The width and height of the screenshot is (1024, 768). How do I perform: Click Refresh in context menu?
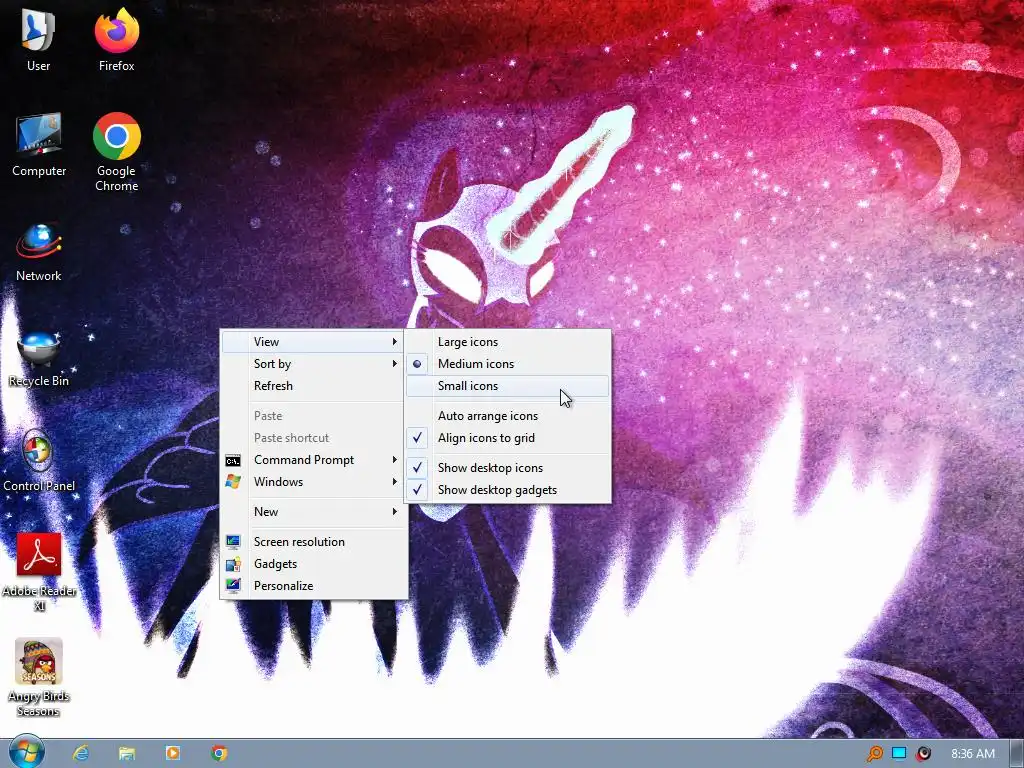(x=313, y=386)
